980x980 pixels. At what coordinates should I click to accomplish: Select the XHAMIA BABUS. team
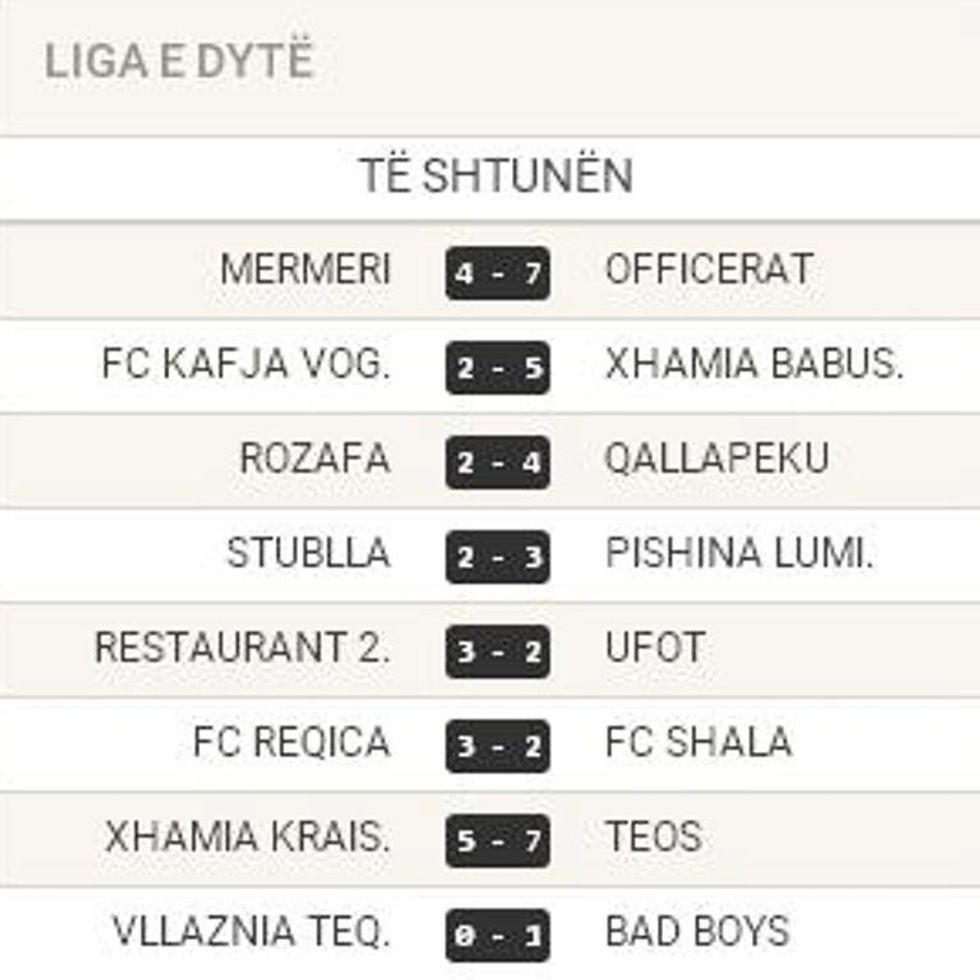coord(755,365)
